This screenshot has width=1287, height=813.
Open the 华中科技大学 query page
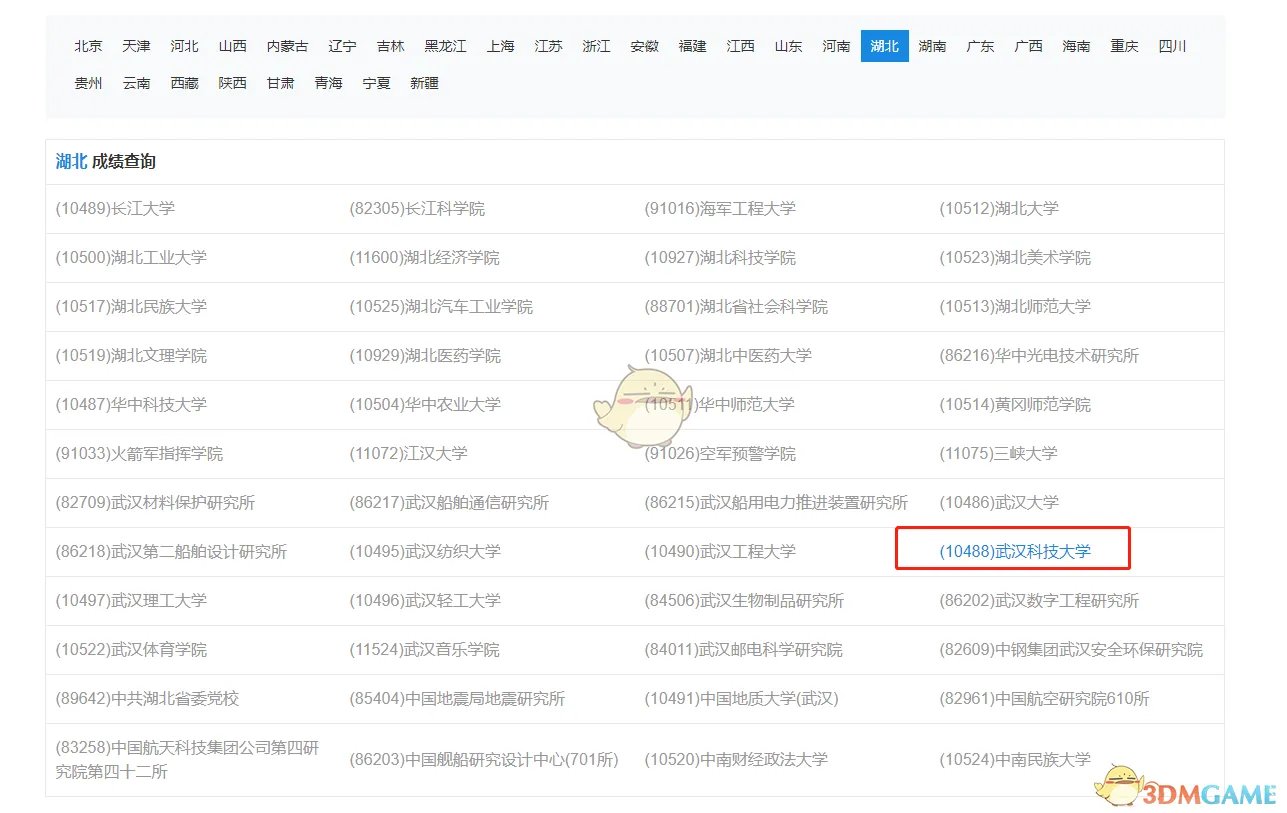(141, 404)
